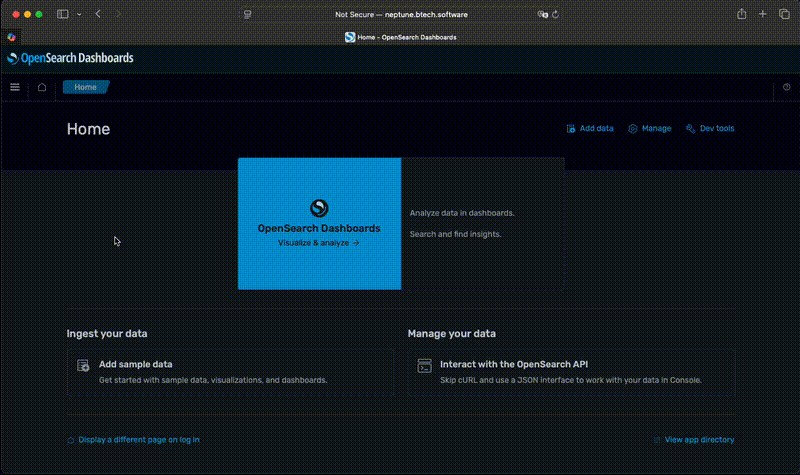The height and width of the screenshot is (475, 800).
Task: Open a new tab with plus icon
Action: coord(763,14)
